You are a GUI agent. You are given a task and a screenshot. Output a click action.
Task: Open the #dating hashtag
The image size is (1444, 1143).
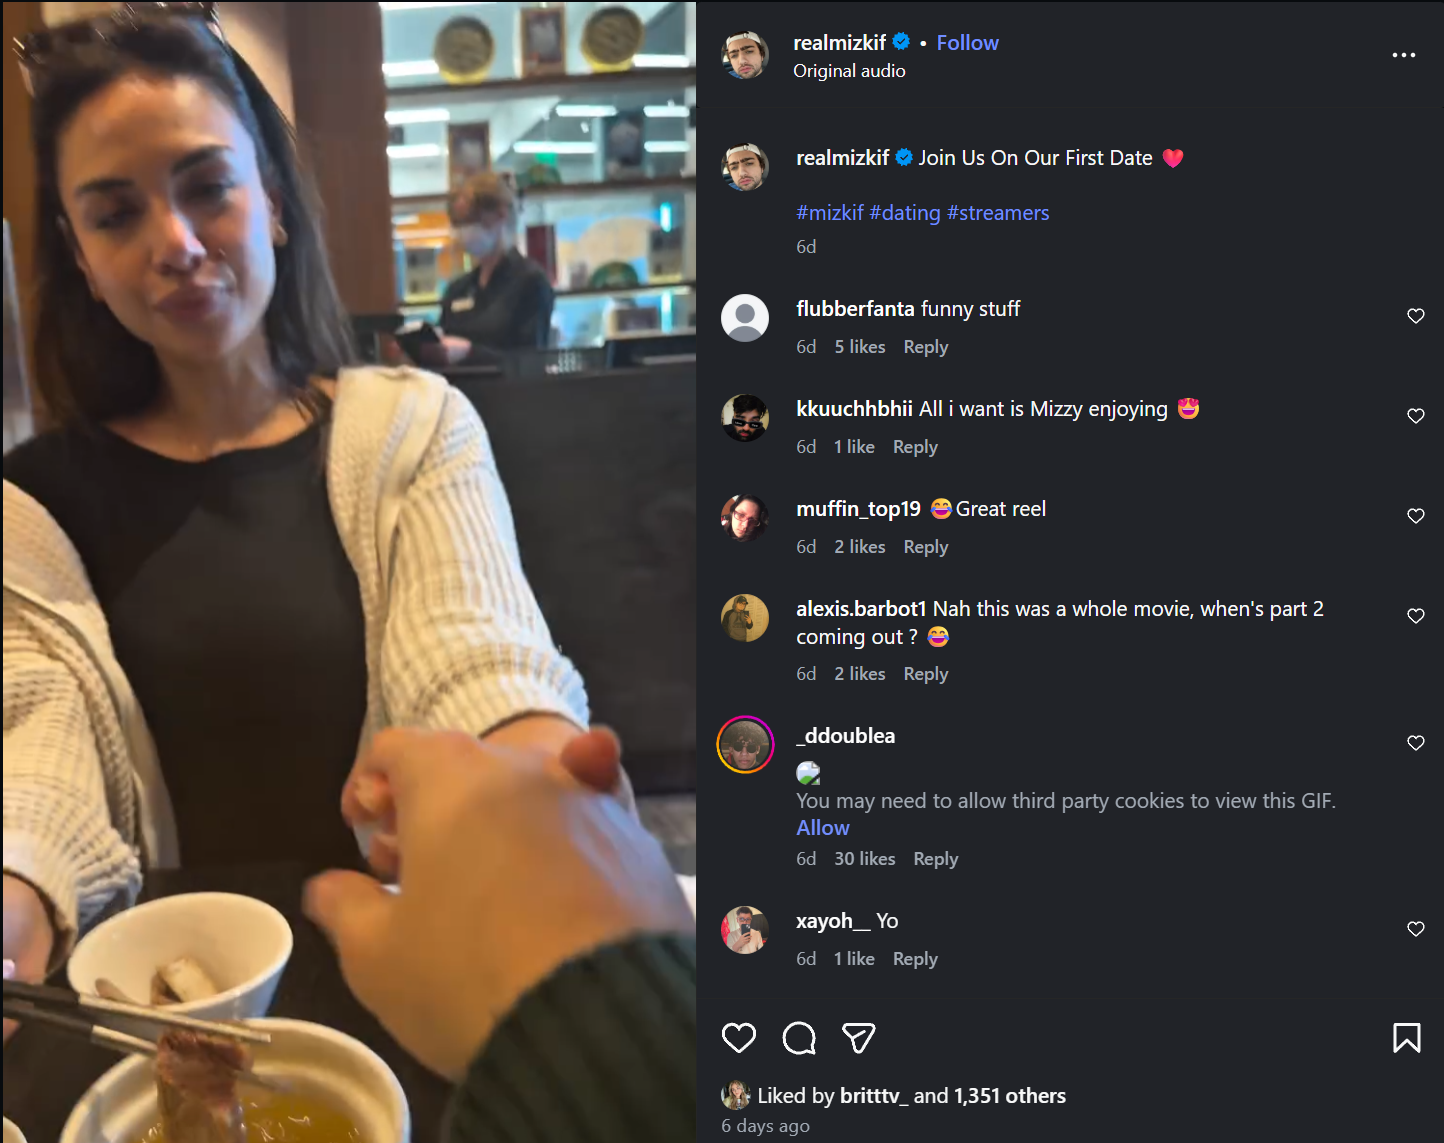click(x=905, y=213)
